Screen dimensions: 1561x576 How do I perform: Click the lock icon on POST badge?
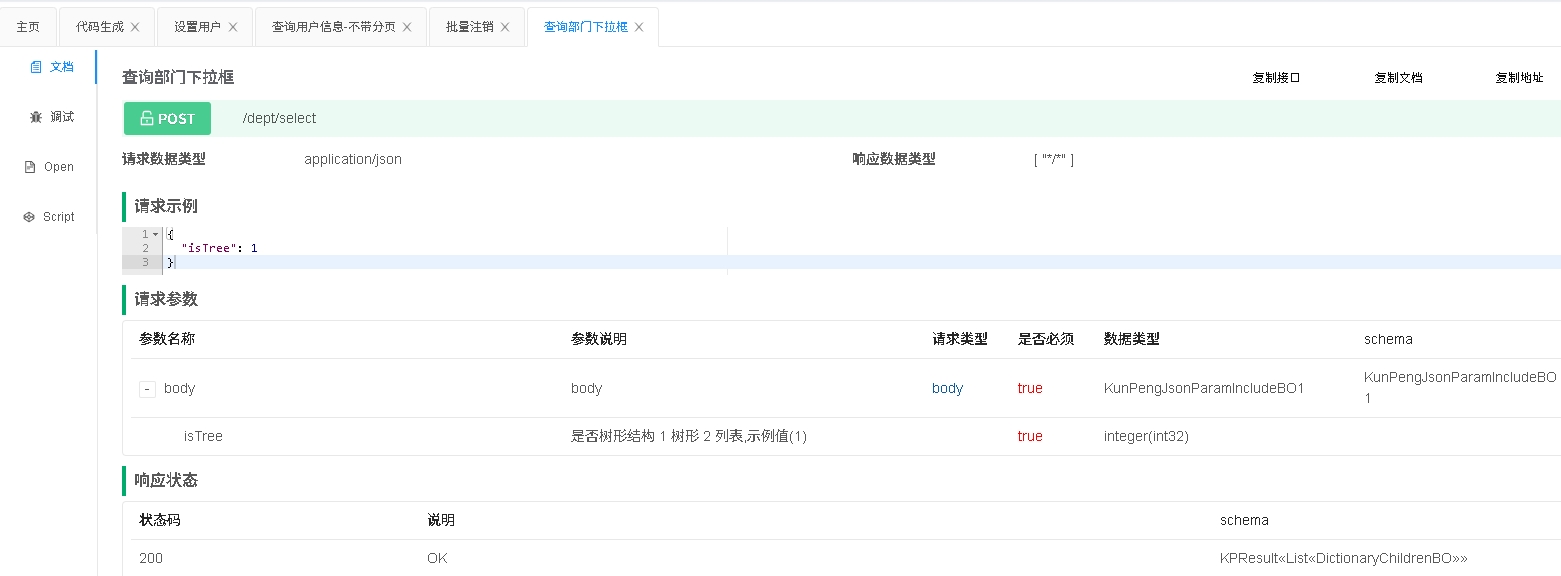click(x=147, y=118)
